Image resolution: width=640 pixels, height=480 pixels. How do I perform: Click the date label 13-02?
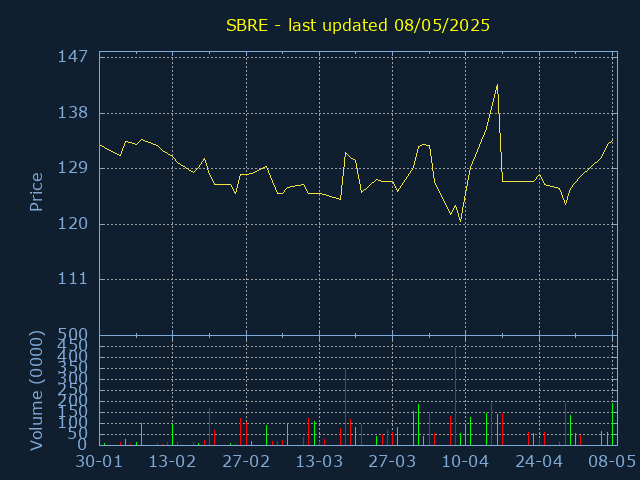coord(172,462)
